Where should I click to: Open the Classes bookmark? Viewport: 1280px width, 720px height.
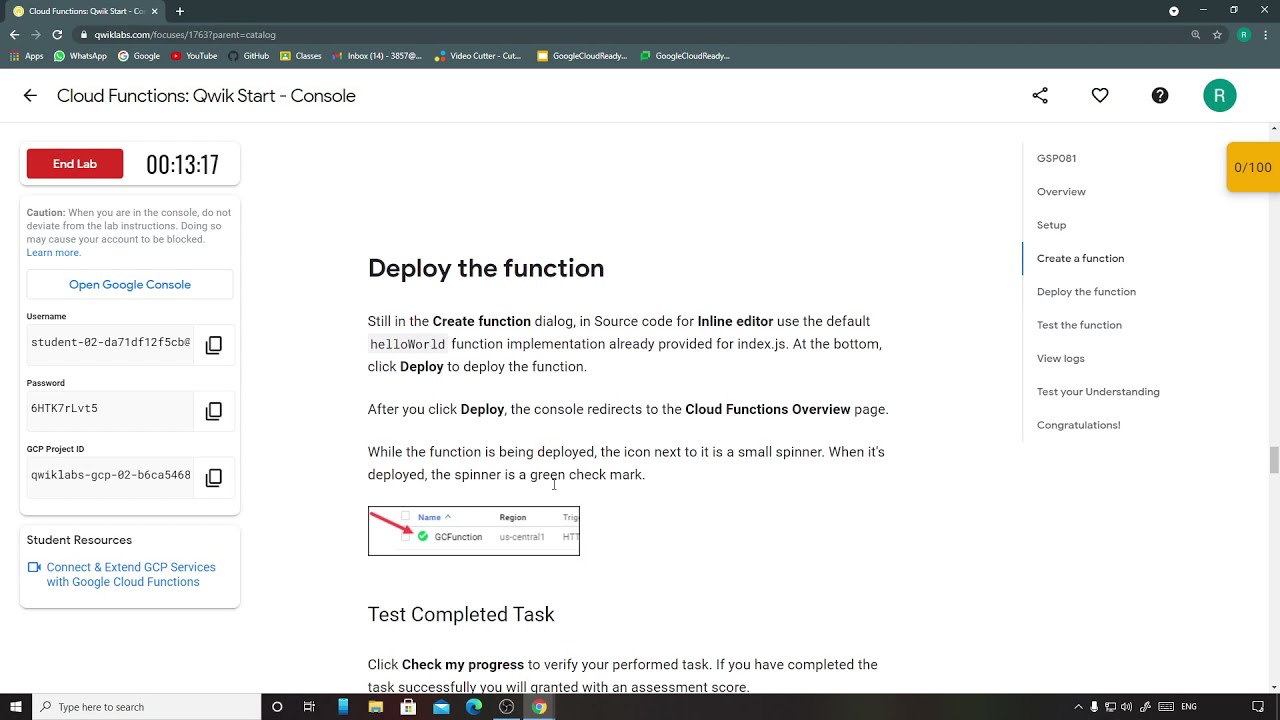click(x=301, y=56)
